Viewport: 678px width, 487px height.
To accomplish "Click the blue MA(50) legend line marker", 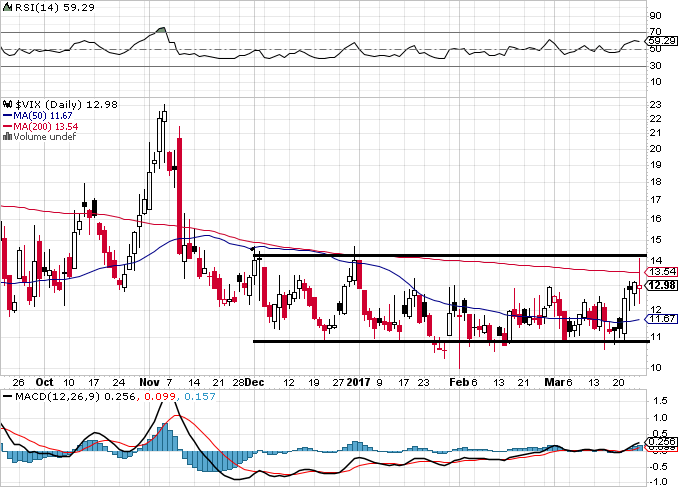I will click(x=7, y=115).
